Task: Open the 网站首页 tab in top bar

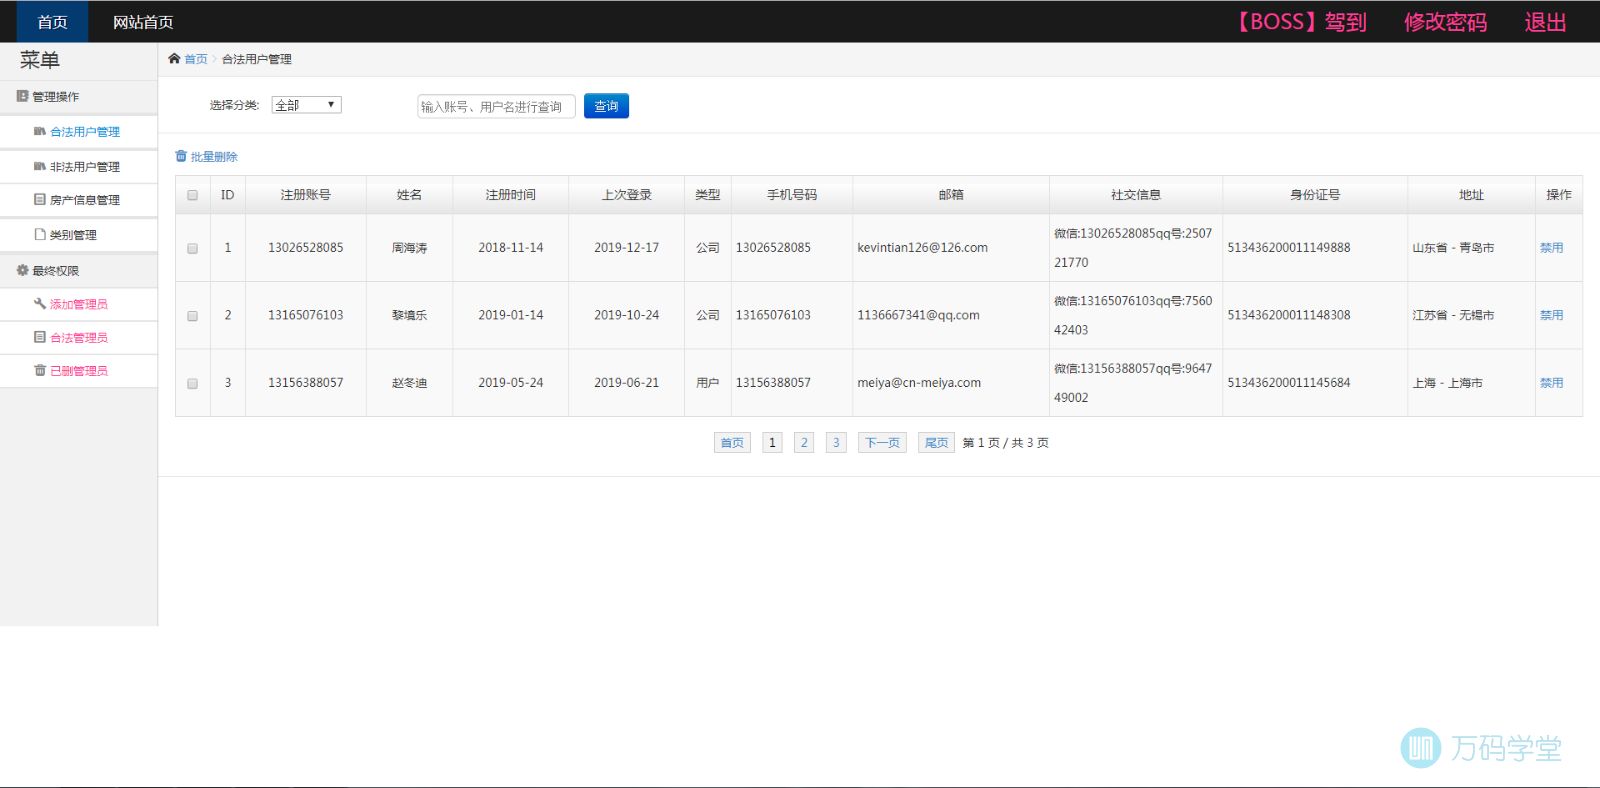Action: click(143, 22)
